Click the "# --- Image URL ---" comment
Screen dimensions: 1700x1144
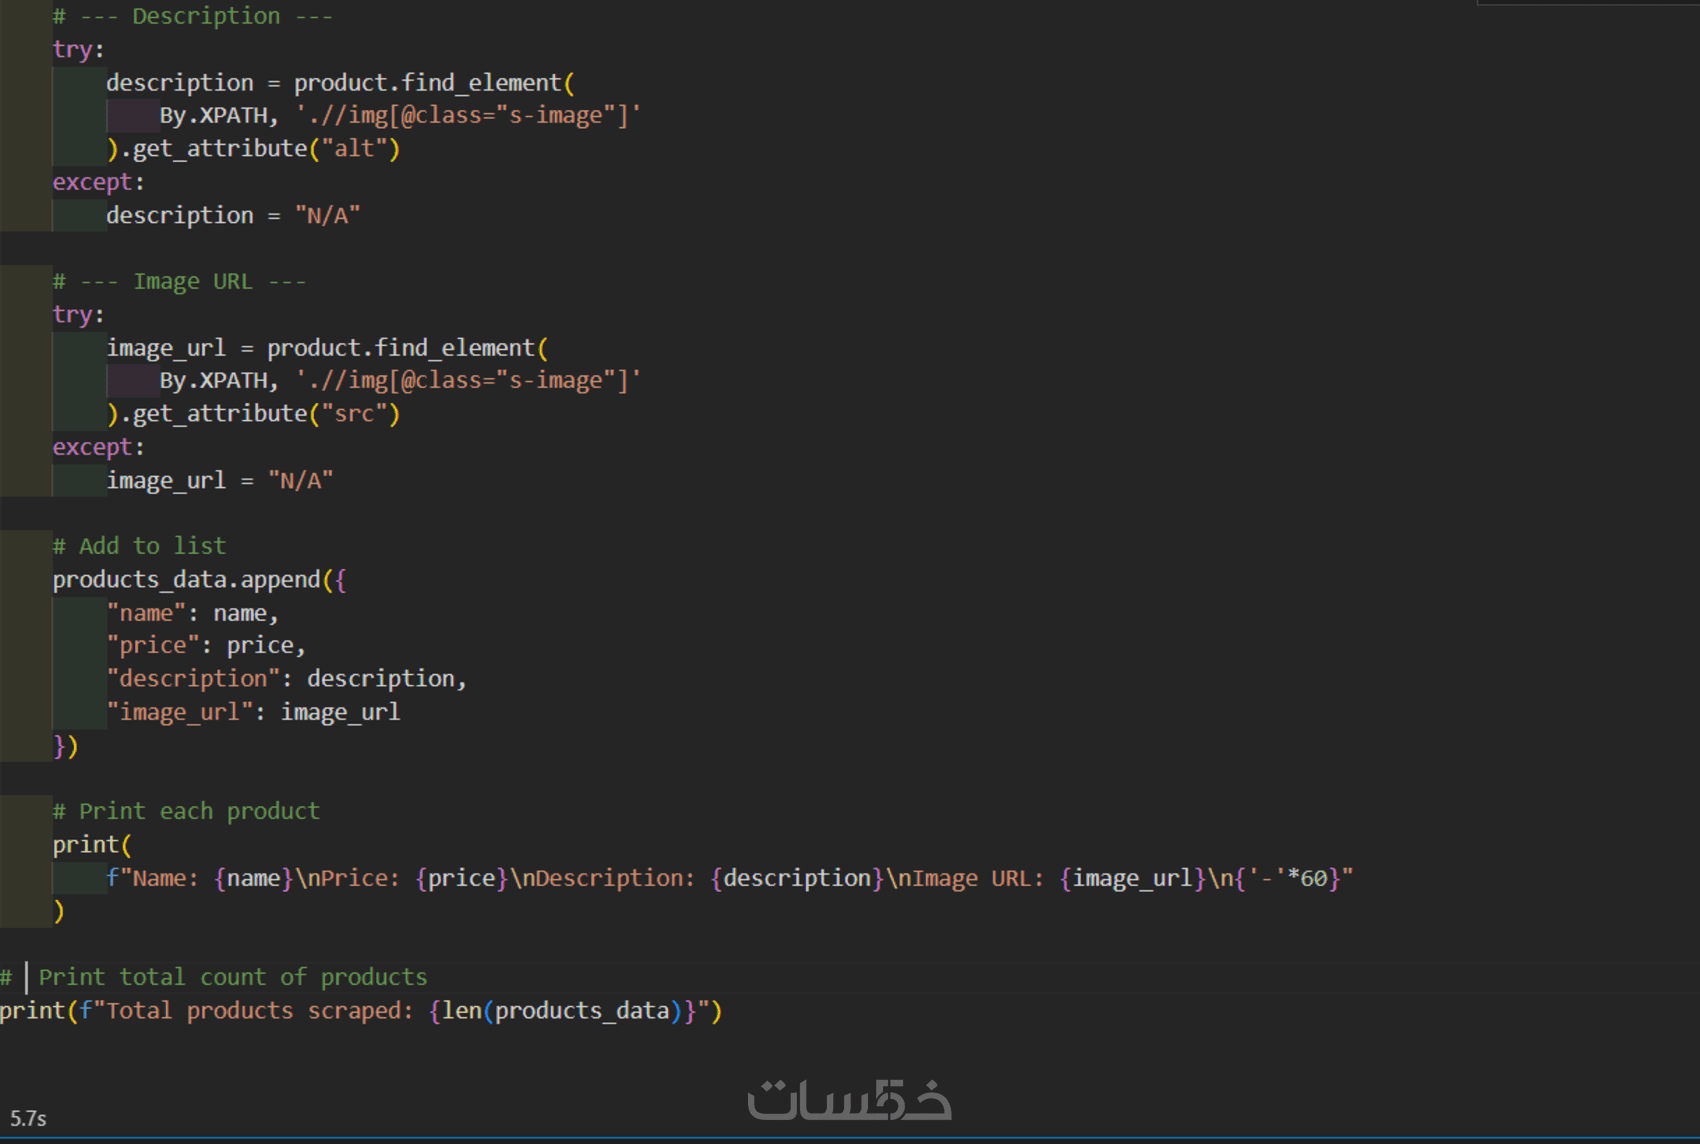[x=180, y=281]
